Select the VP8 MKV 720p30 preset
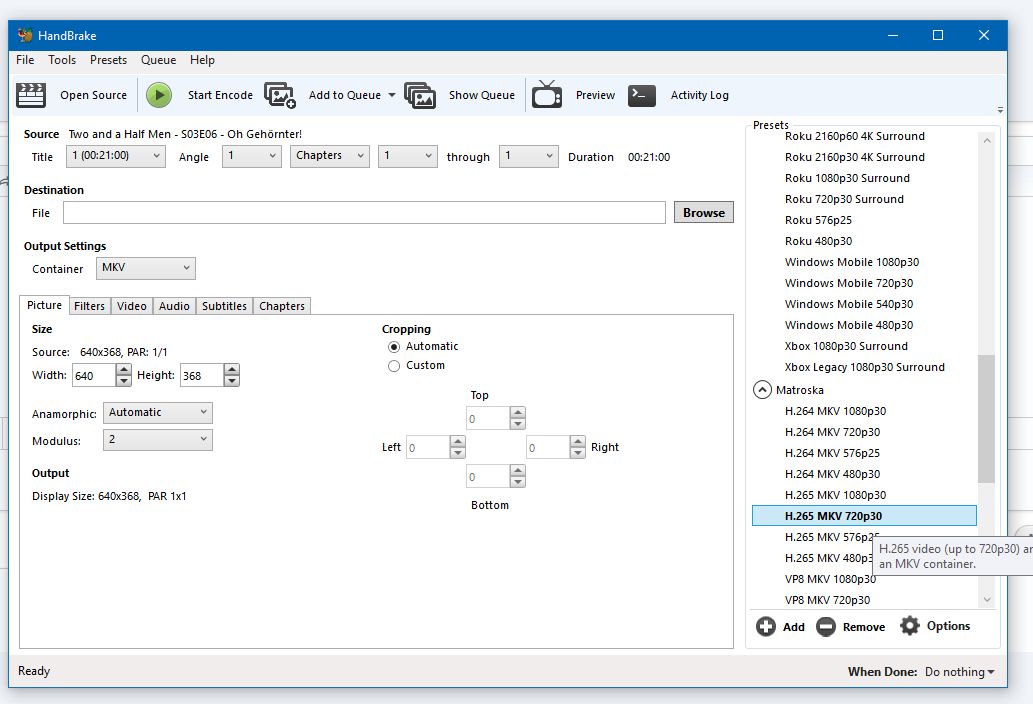This screenshot has width=1033, height=704. (x=827, y=600)
